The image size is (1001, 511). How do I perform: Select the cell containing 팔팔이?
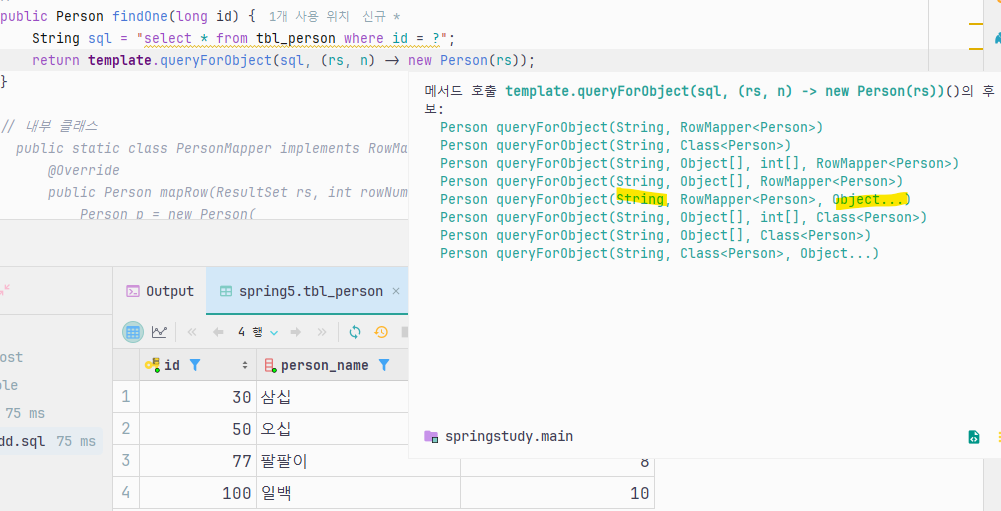(x=358, y=461)
